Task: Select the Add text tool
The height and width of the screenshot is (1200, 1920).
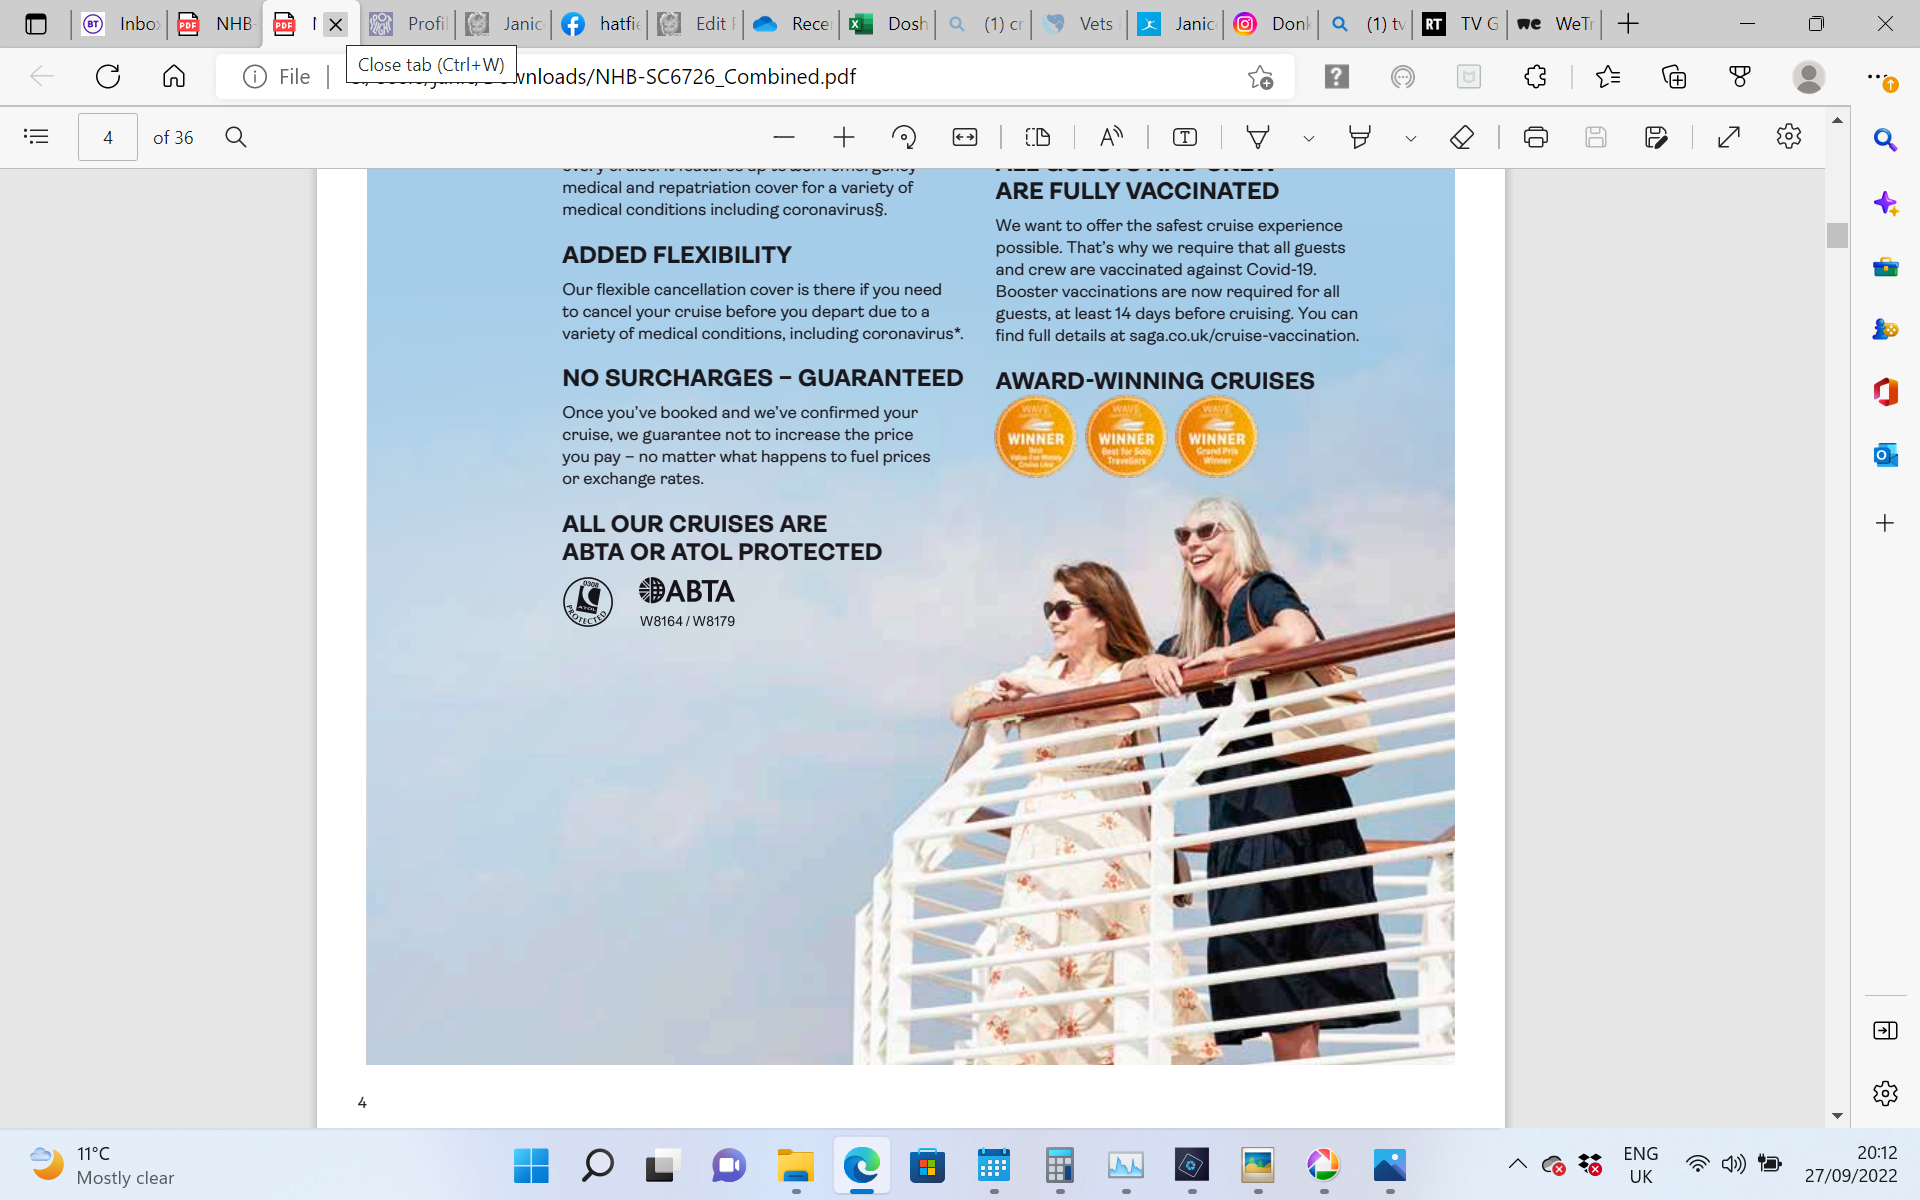Action: point(1185,137)
